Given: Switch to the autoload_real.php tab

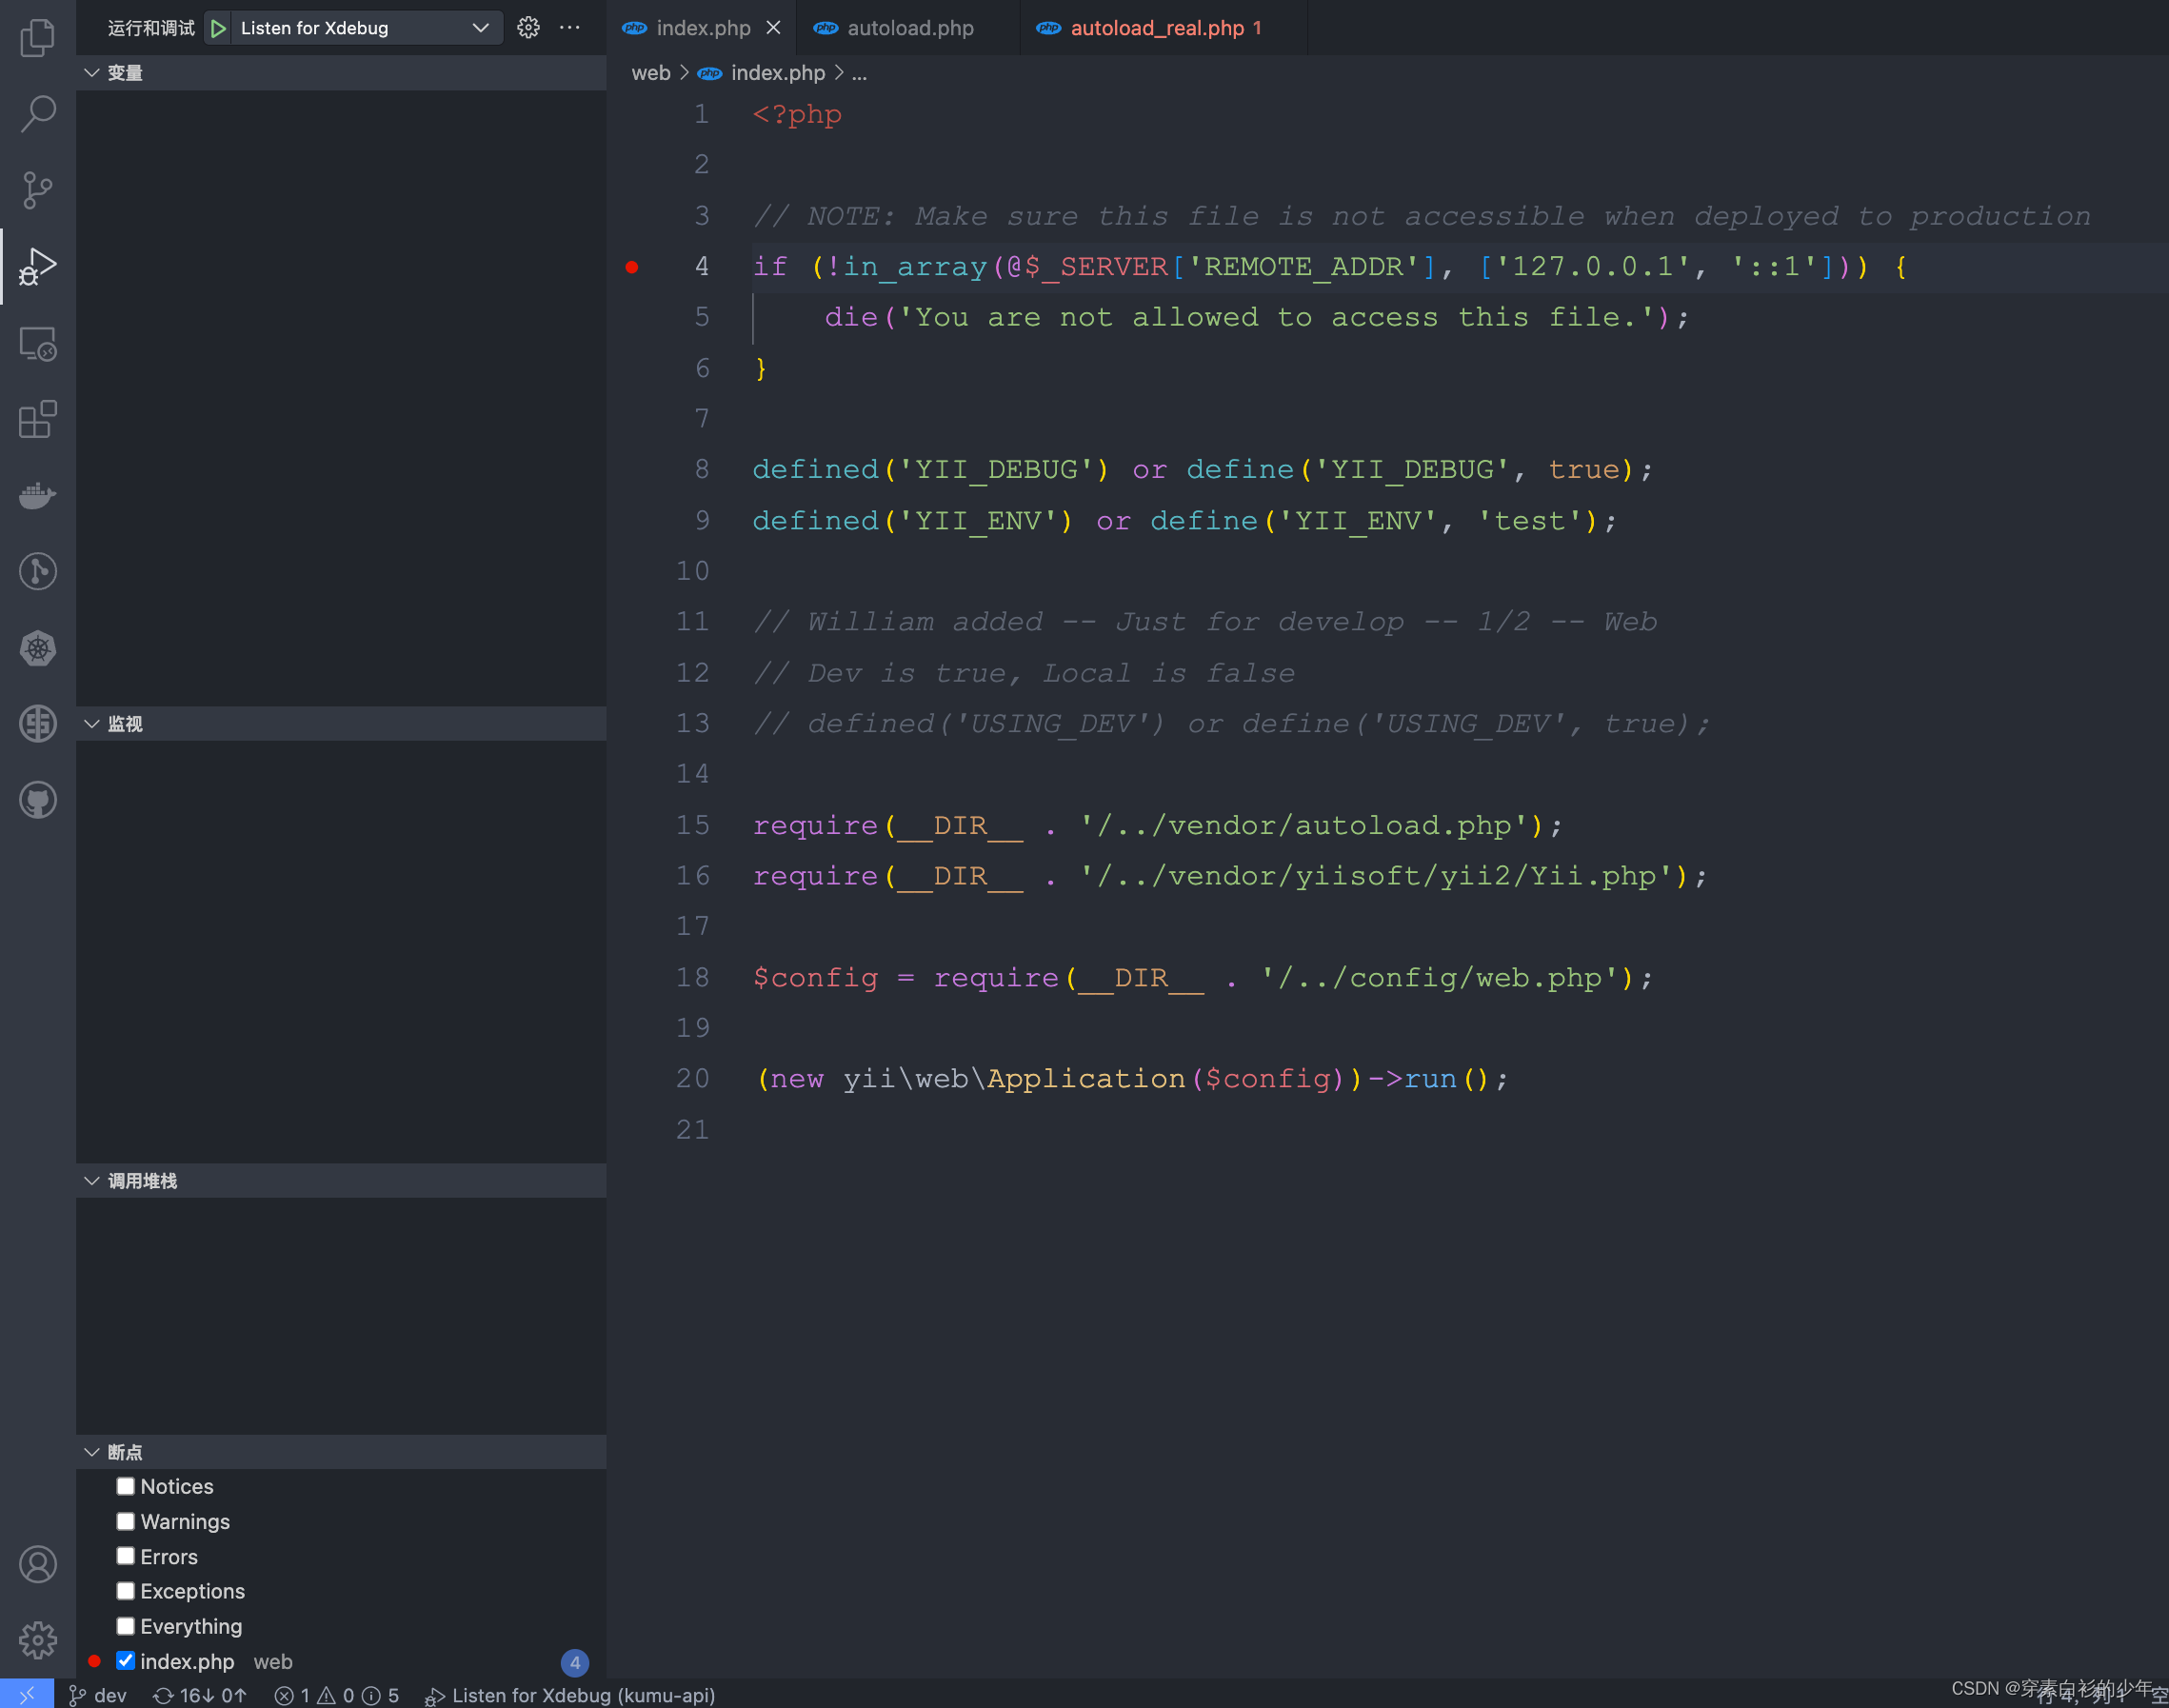Looking at the screenshot, I should pos(1156,28).
